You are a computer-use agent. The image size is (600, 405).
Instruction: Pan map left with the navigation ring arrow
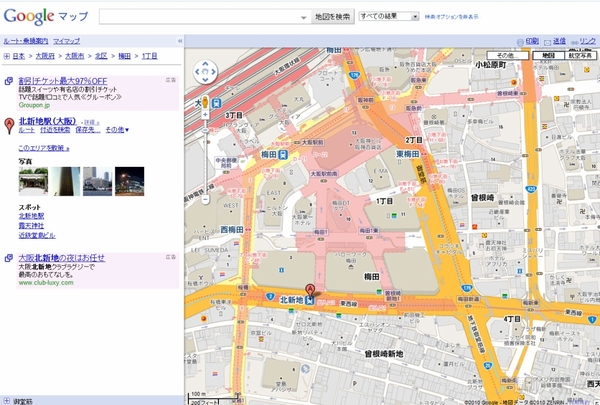click(197, 72)
